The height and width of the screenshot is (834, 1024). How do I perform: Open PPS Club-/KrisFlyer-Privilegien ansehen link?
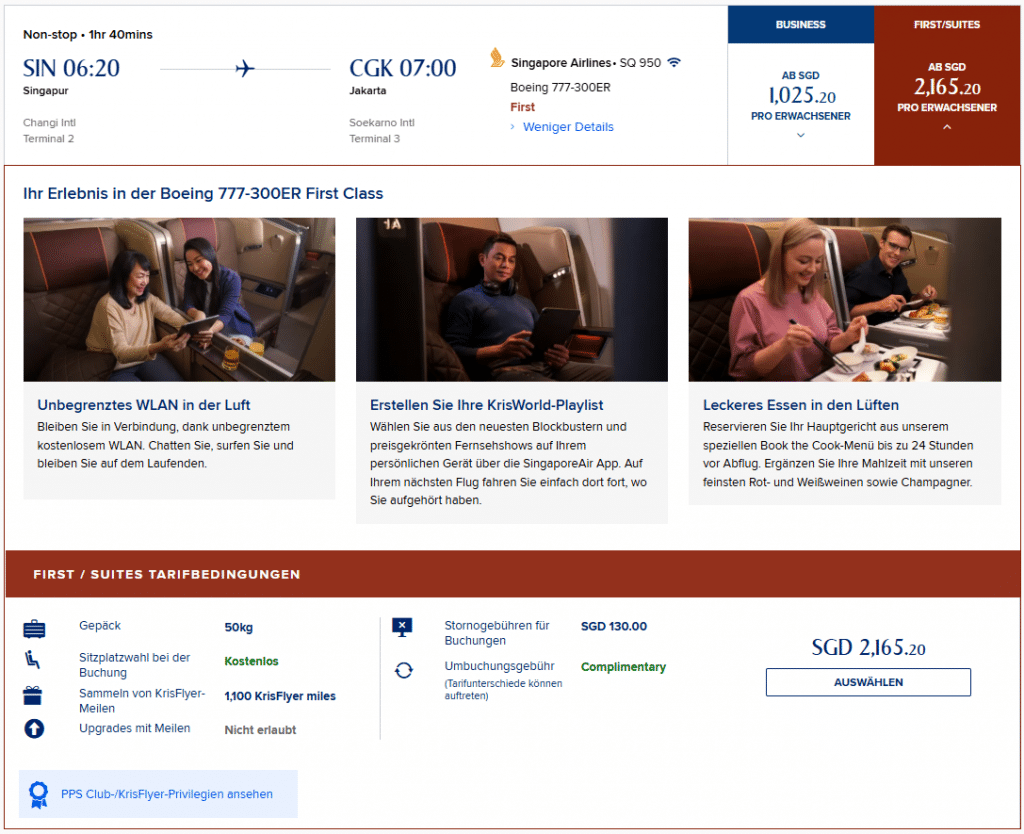[x=166, y=794]
